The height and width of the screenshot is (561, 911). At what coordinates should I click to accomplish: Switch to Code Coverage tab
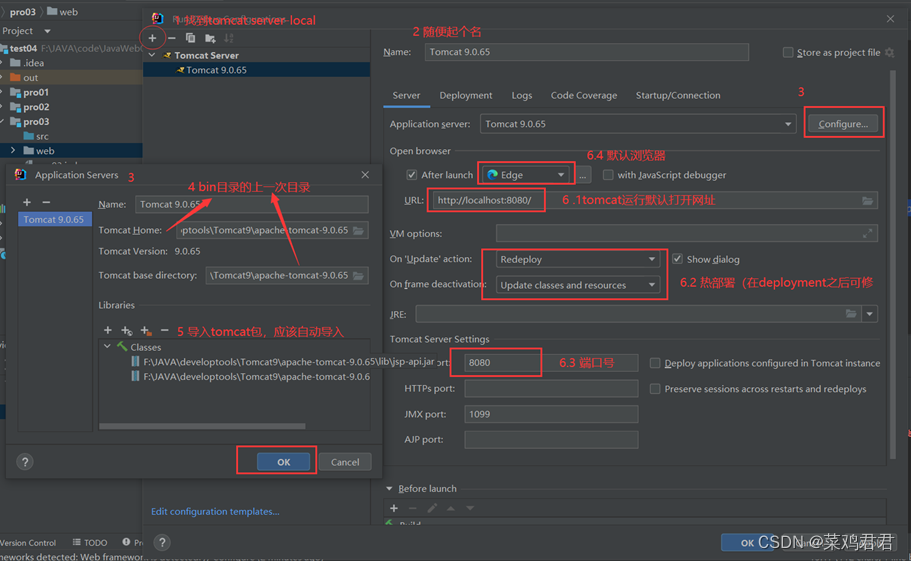click(x=584, y=95)
